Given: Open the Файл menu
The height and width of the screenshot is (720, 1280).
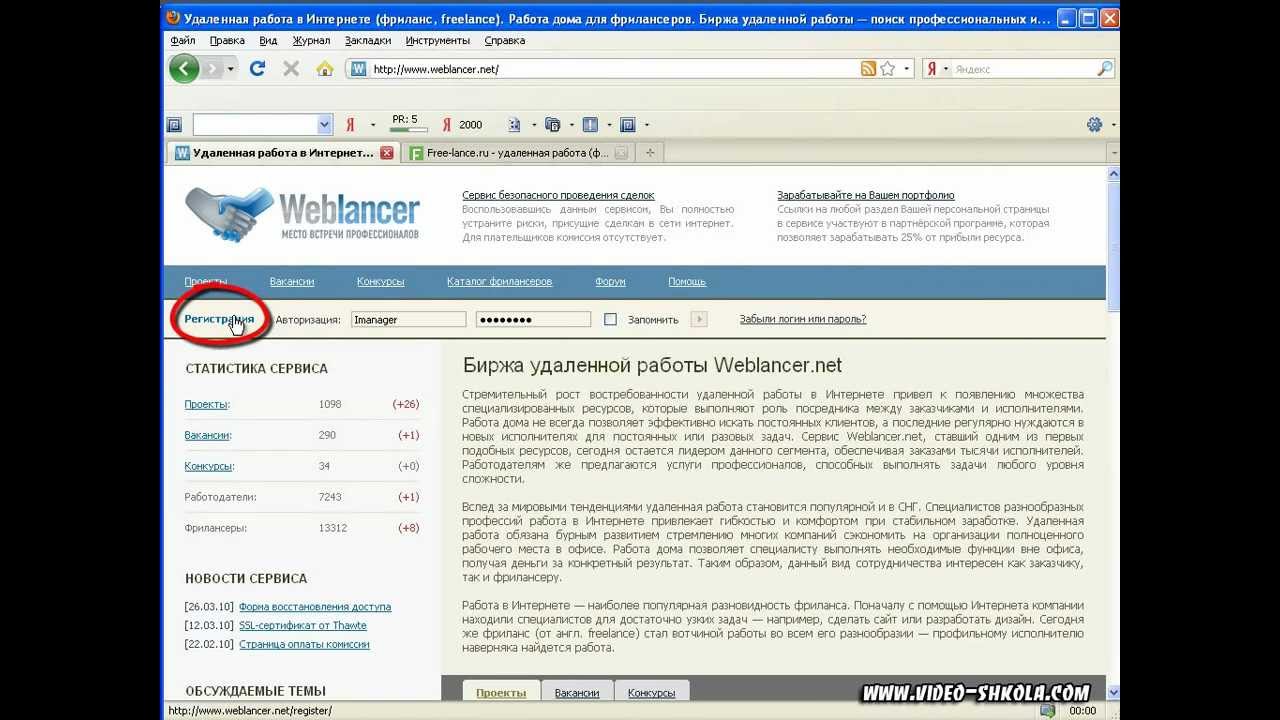Looking at the screenshot, I should click(182, 41).
